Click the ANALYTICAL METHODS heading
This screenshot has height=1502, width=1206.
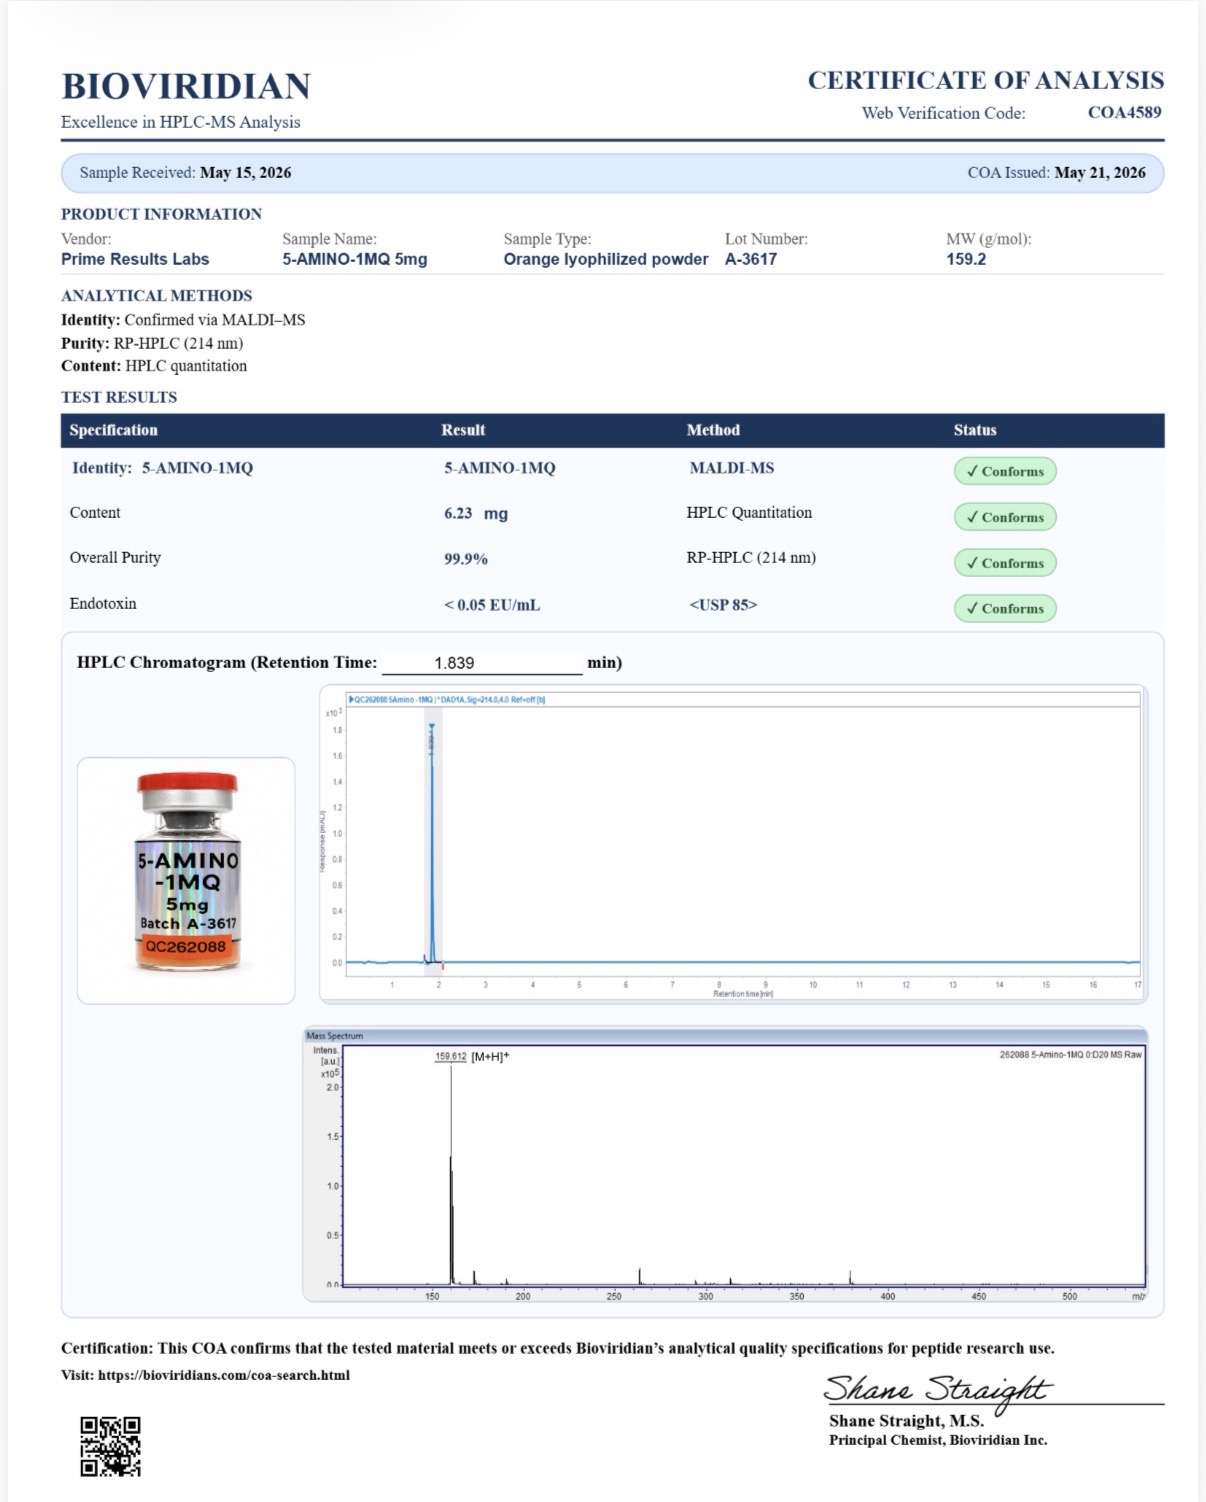156,296
